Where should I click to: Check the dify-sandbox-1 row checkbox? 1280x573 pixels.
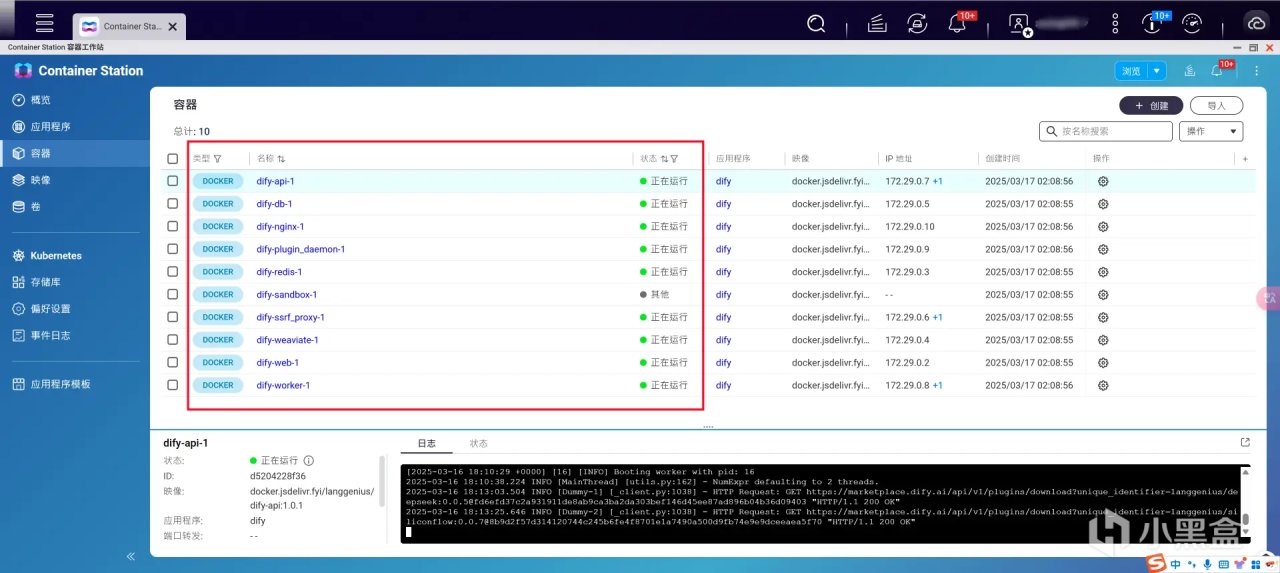[x=173, y=295]
